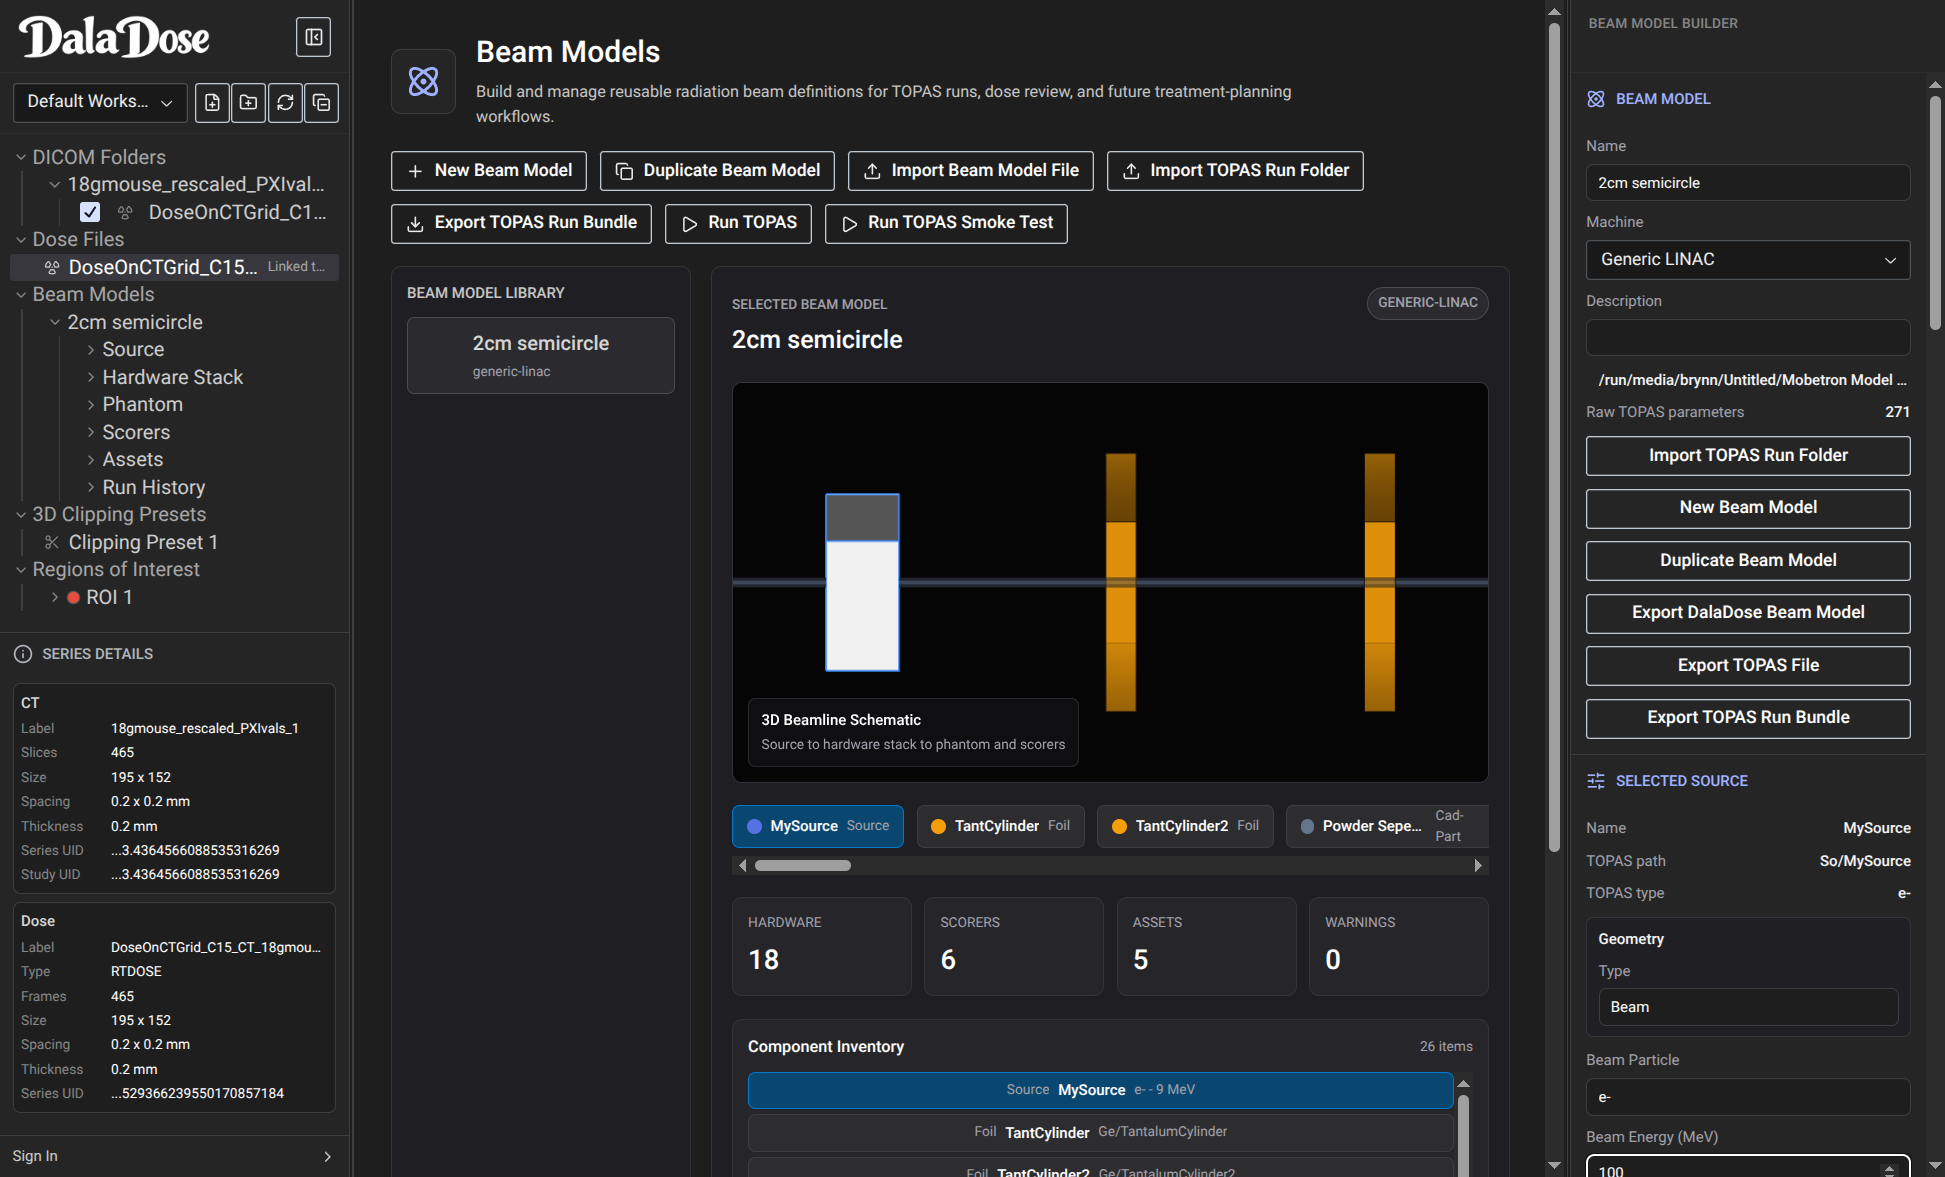
Task: Click the play icon on Run TOPAS
Action: tap(689, 224)
